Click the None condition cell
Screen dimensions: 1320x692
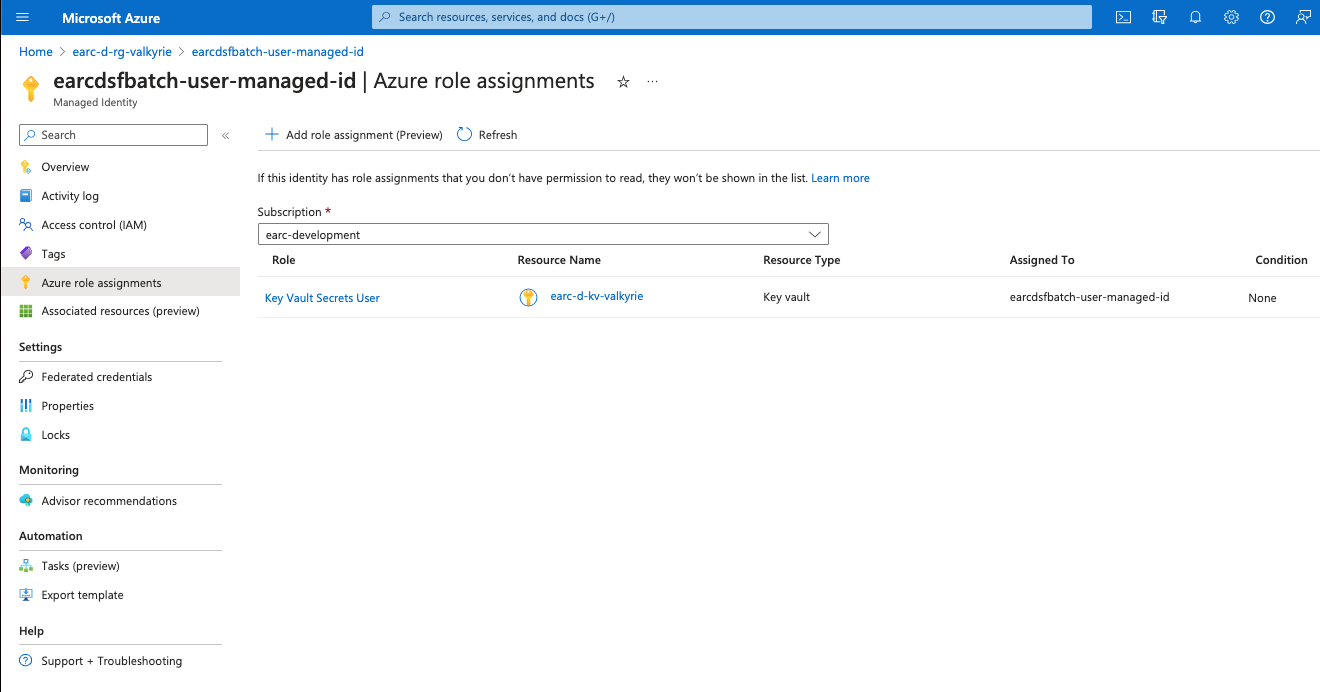pyautogui.click(x=1262, y=298)
